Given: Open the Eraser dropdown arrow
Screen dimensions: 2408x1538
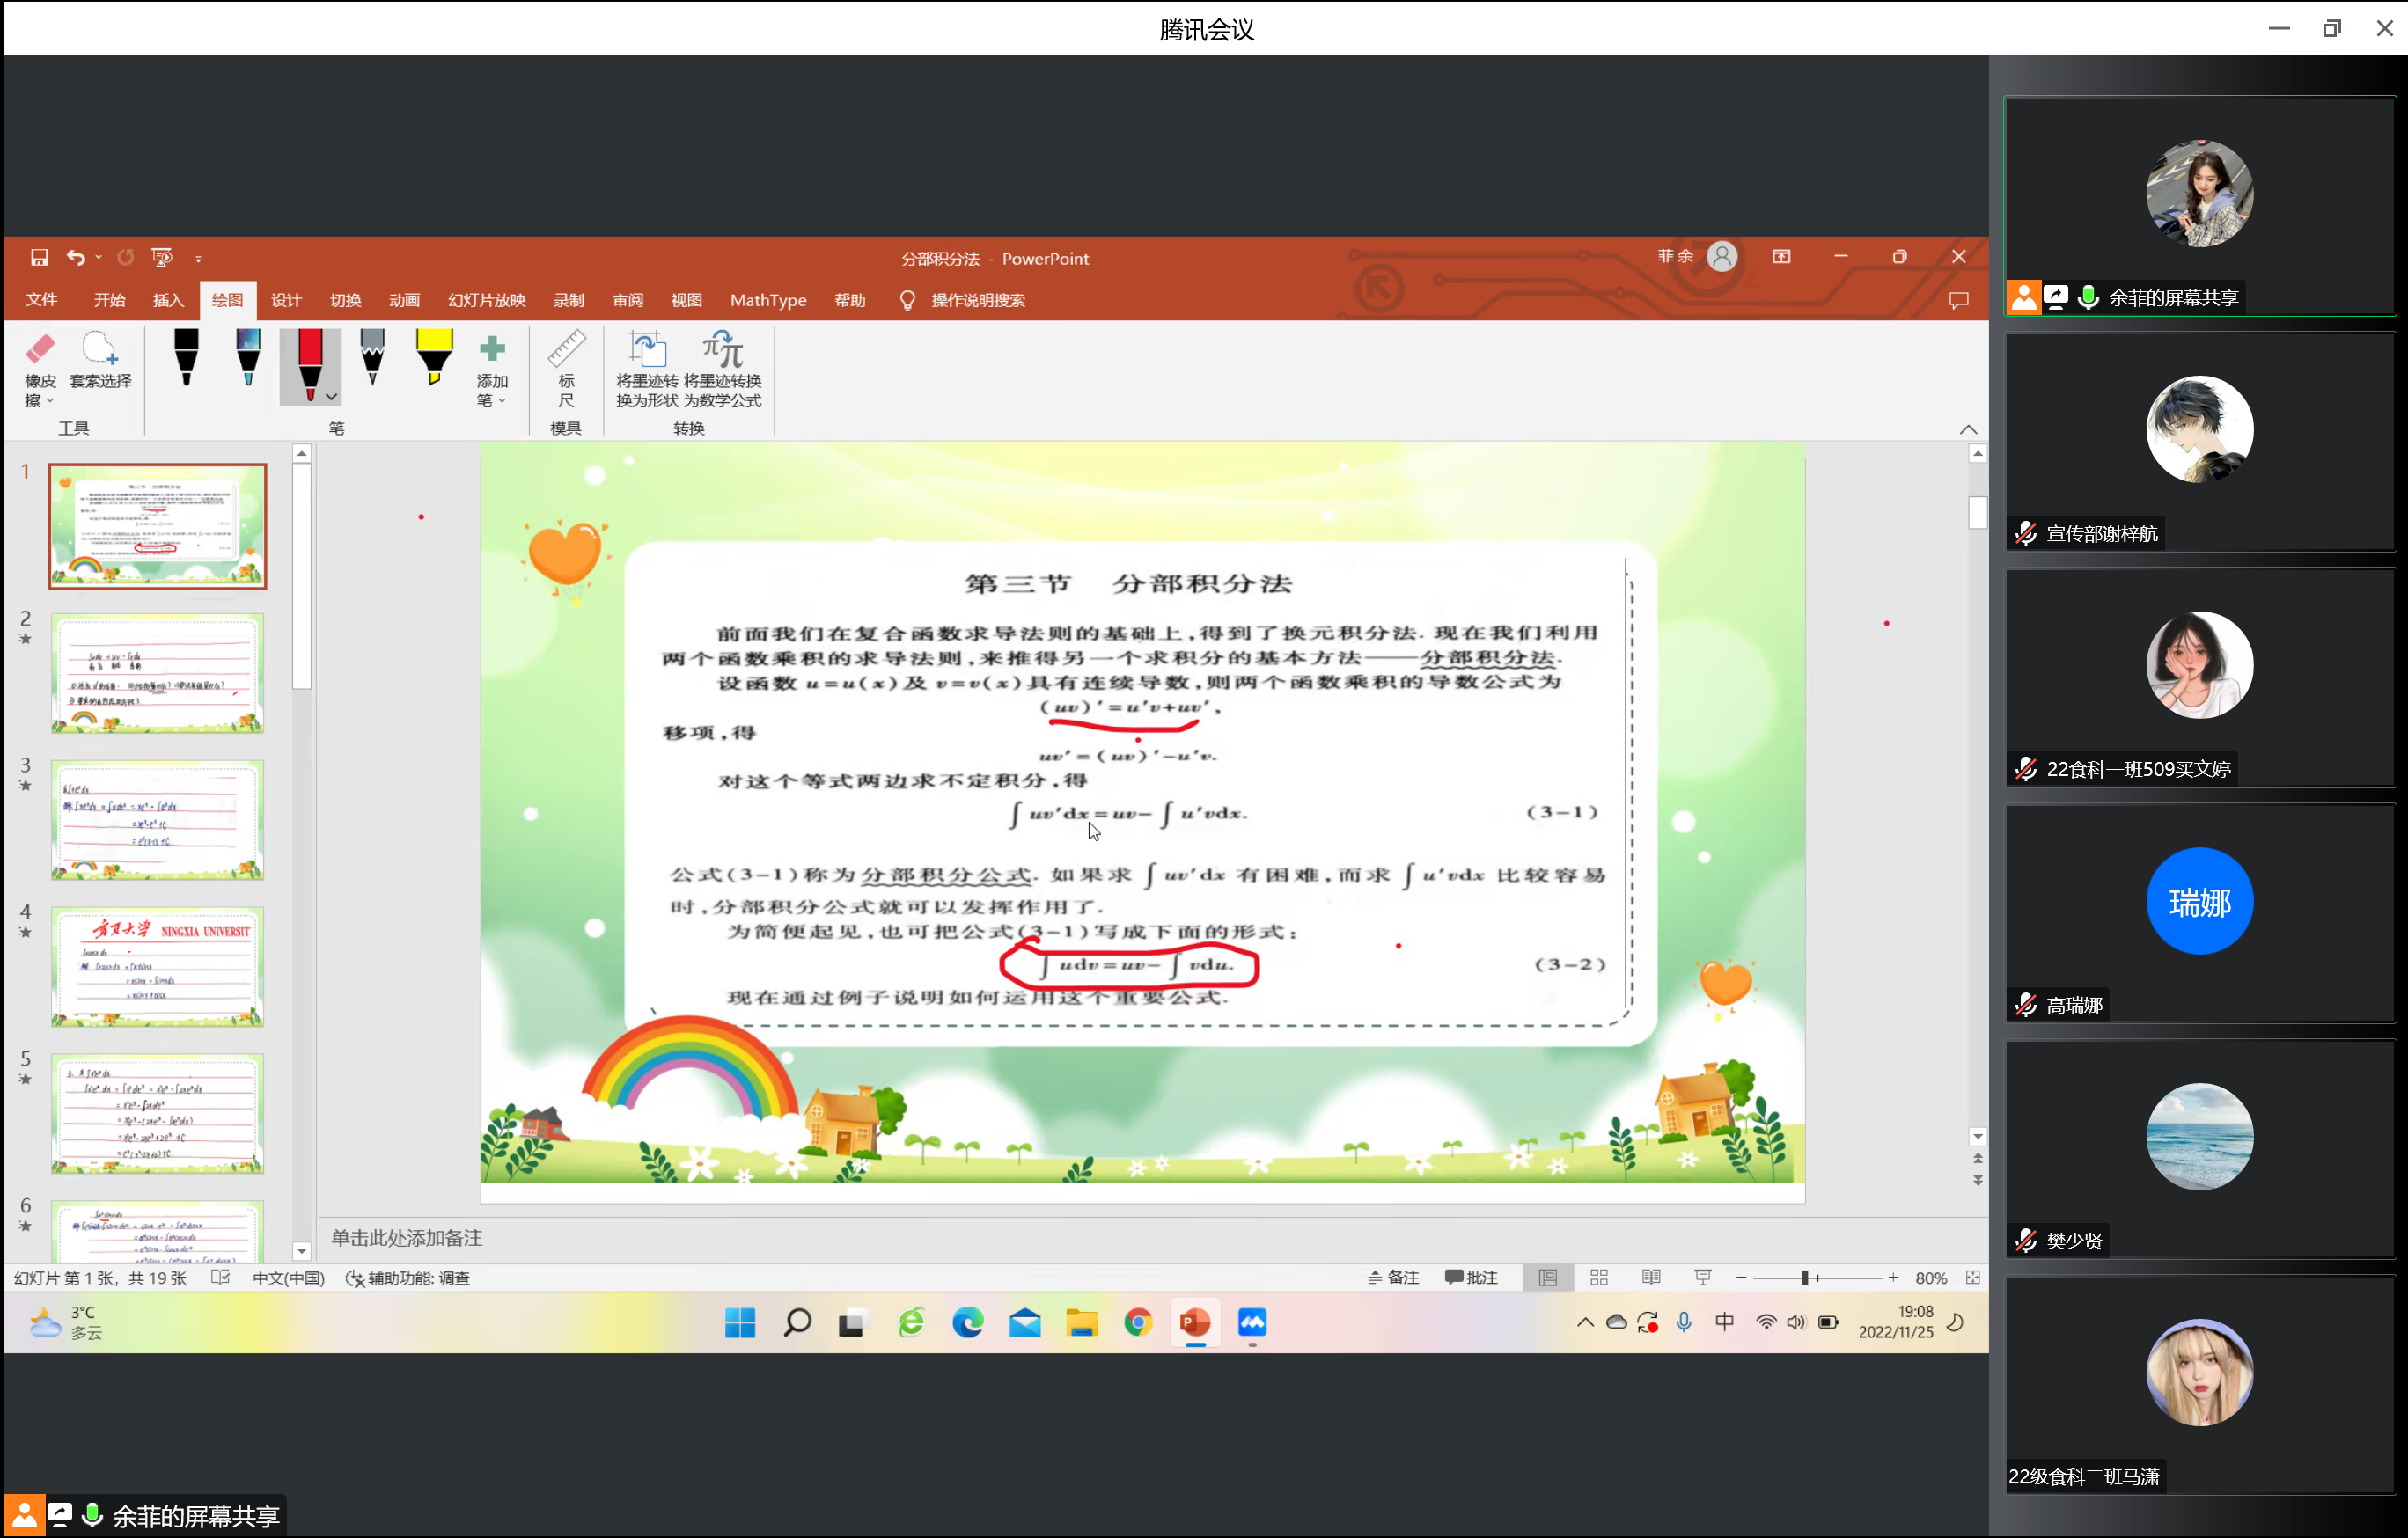Looking at the screenshot, I should (x=50, y=401).
